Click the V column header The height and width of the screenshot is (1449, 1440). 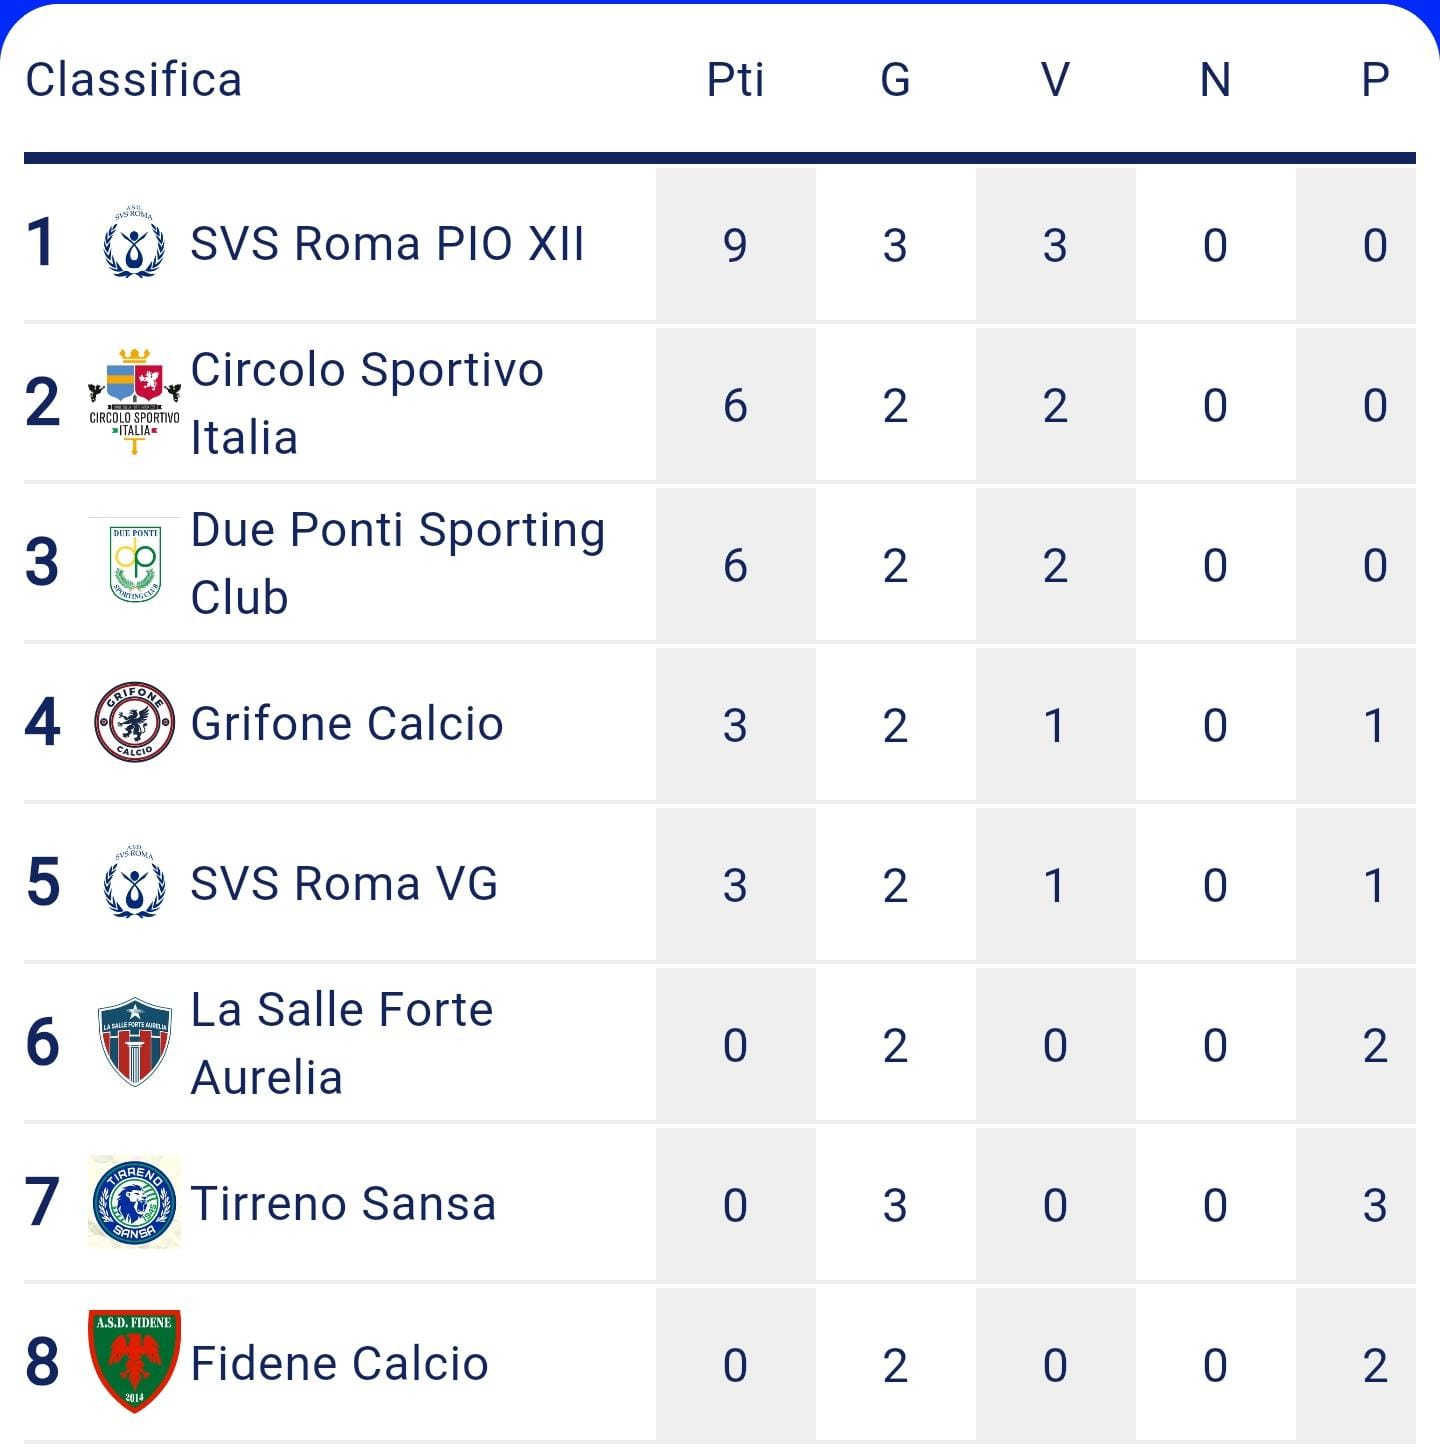(x=1055, y=80)
